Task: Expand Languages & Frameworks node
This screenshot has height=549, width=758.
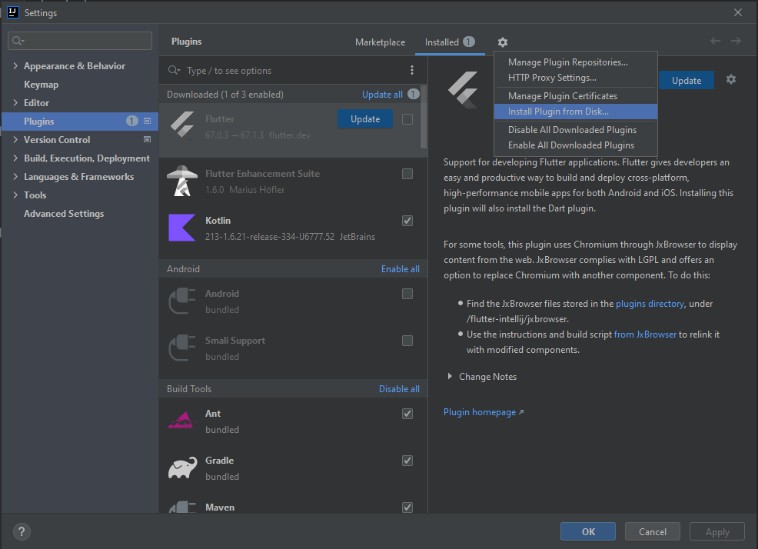Action: [x=15, y=176]
